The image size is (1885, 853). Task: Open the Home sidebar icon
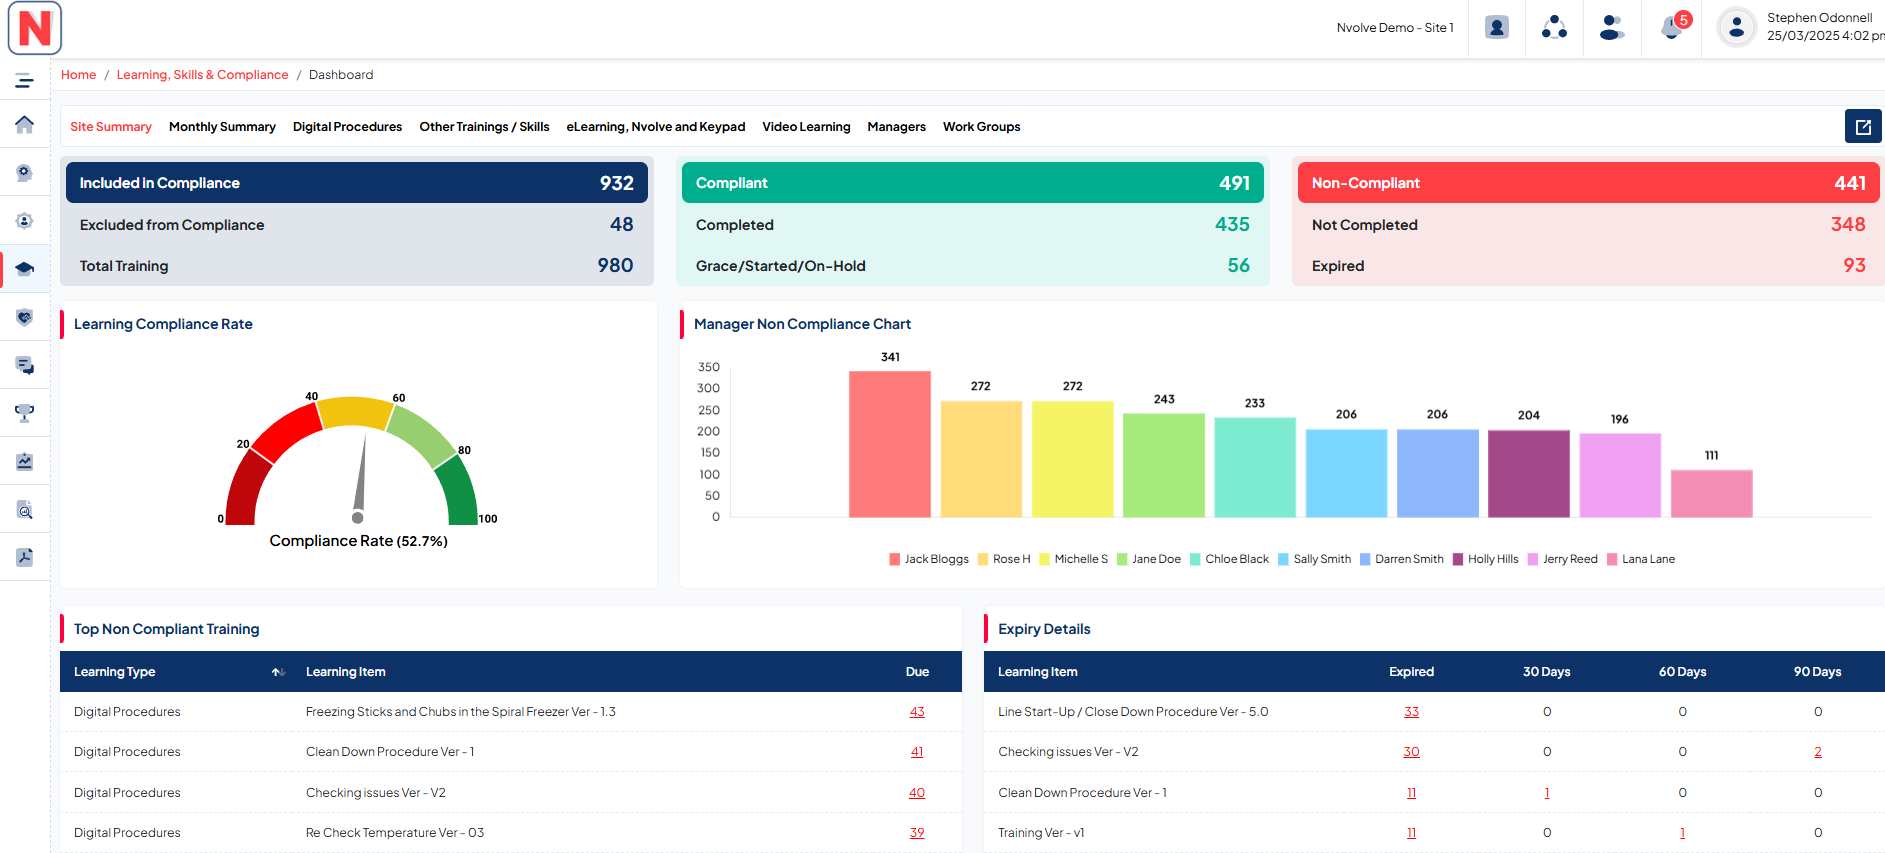(x=25, y=124)
